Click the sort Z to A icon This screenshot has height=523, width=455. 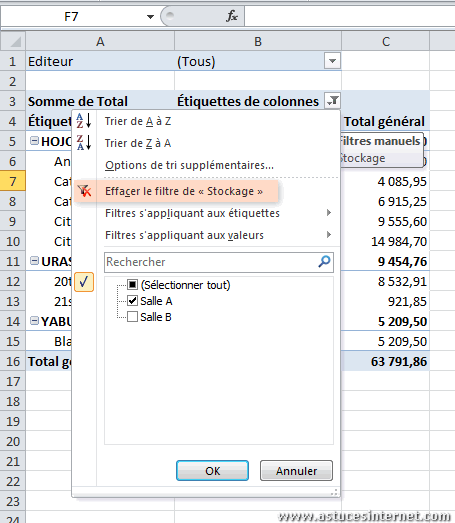click(x=83, y=143)
